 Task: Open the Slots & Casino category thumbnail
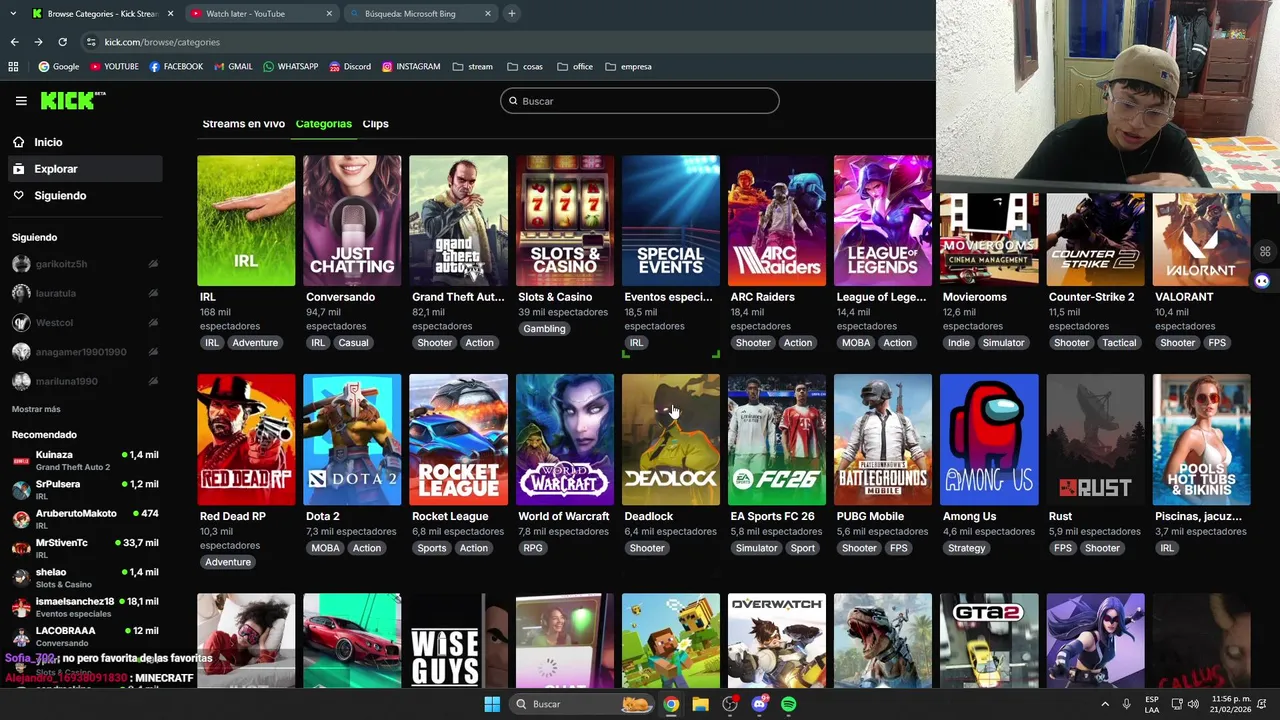pyautogui.click(x=565, y=220)
